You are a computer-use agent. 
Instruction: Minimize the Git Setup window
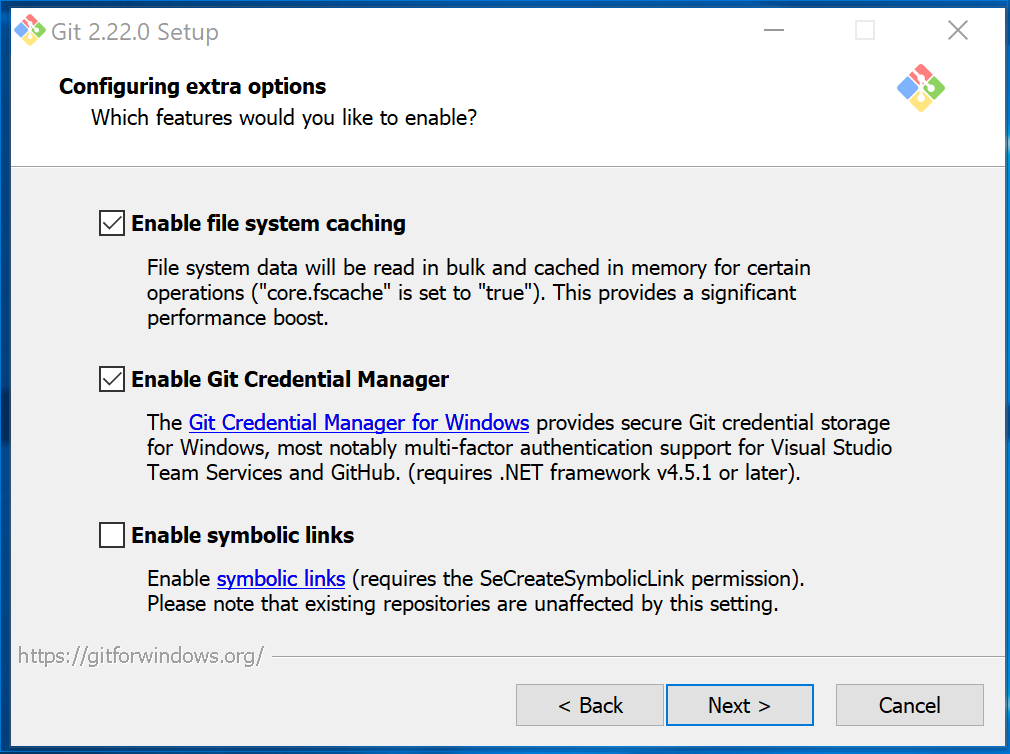pos(774,31)
